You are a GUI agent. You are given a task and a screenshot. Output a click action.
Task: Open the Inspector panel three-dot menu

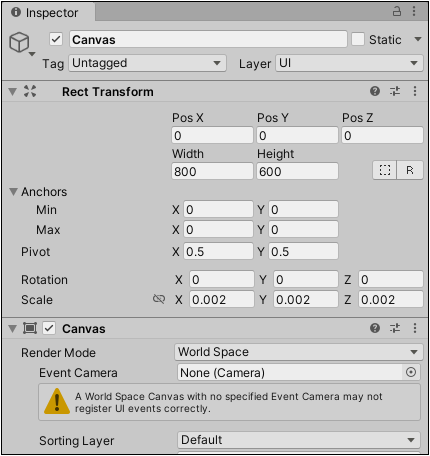point(414,11)
